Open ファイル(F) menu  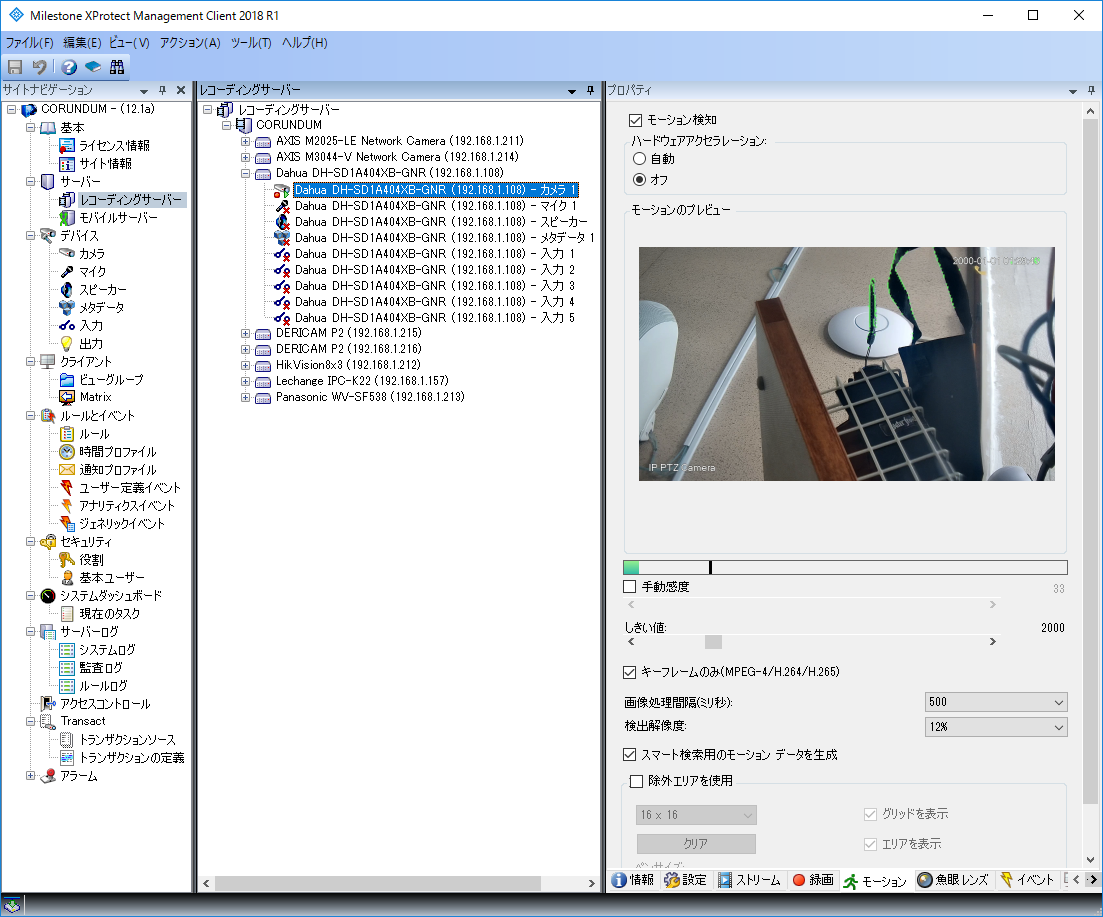[x=29, y=43]
